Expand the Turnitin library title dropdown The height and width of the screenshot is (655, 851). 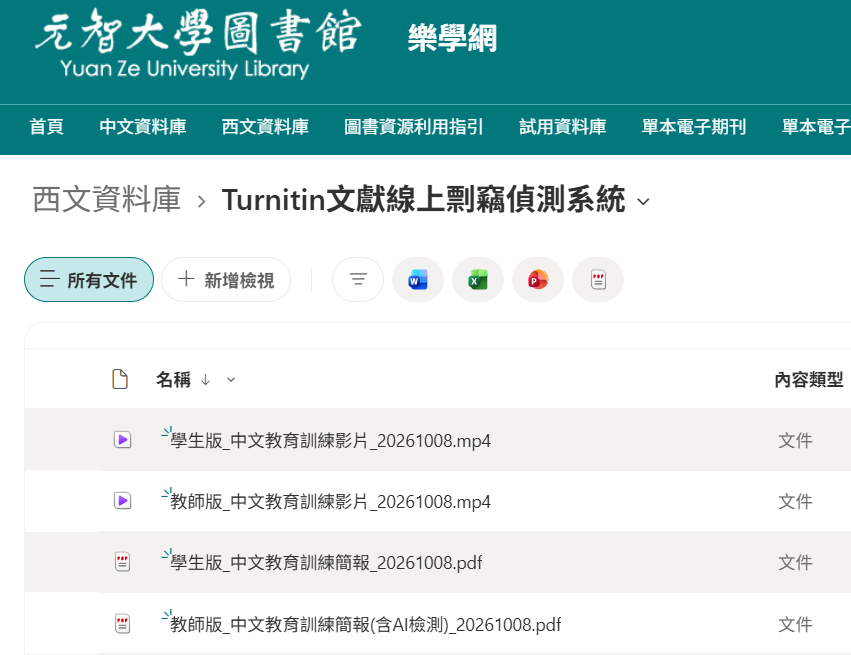(643, 202)
